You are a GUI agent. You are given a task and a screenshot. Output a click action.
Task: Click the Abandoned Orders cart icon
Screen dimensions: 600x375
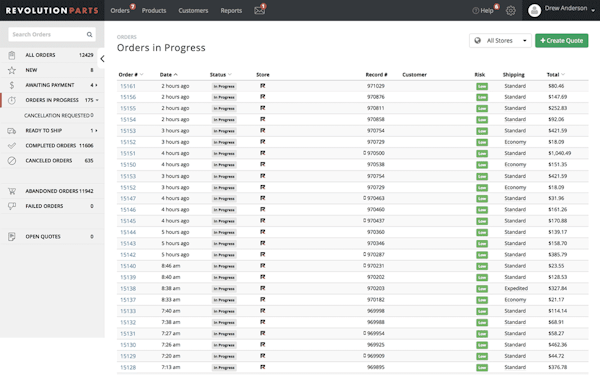tap(12, 191)
